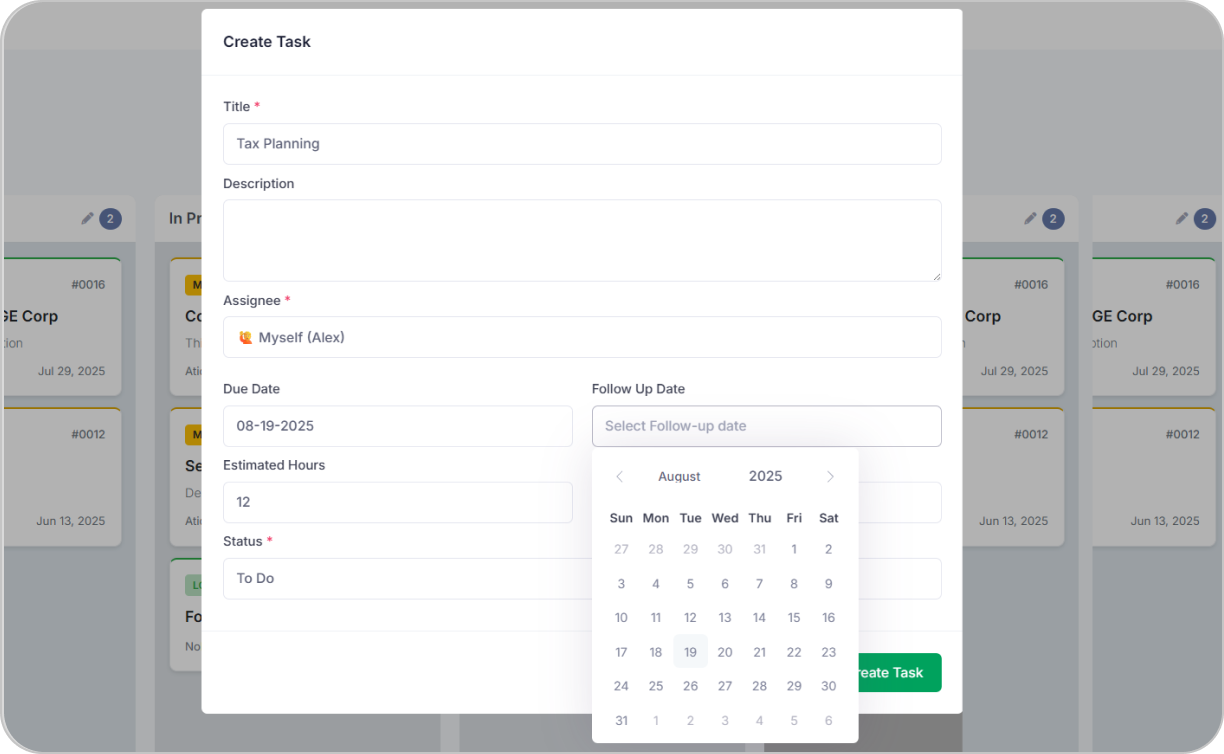Select August 1 in the calendar

[794, 549]
